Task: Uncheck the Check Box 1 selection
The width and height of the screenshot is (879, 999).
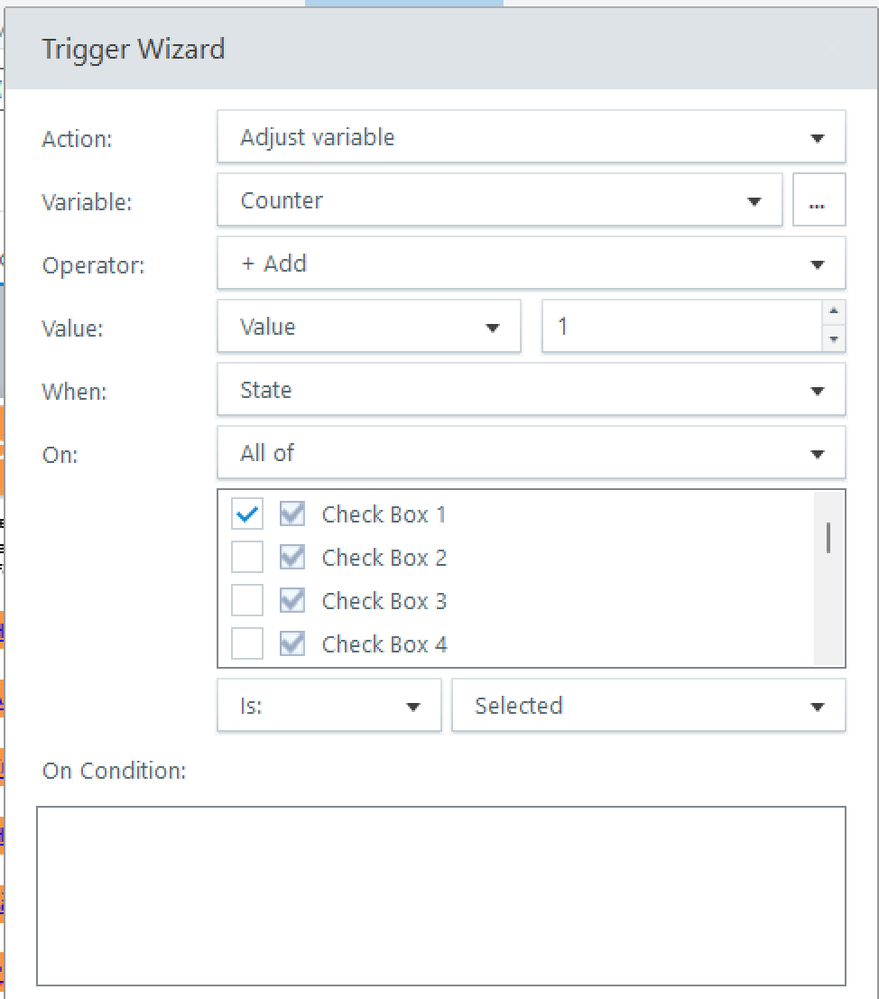Action: [x=247, y=515]
